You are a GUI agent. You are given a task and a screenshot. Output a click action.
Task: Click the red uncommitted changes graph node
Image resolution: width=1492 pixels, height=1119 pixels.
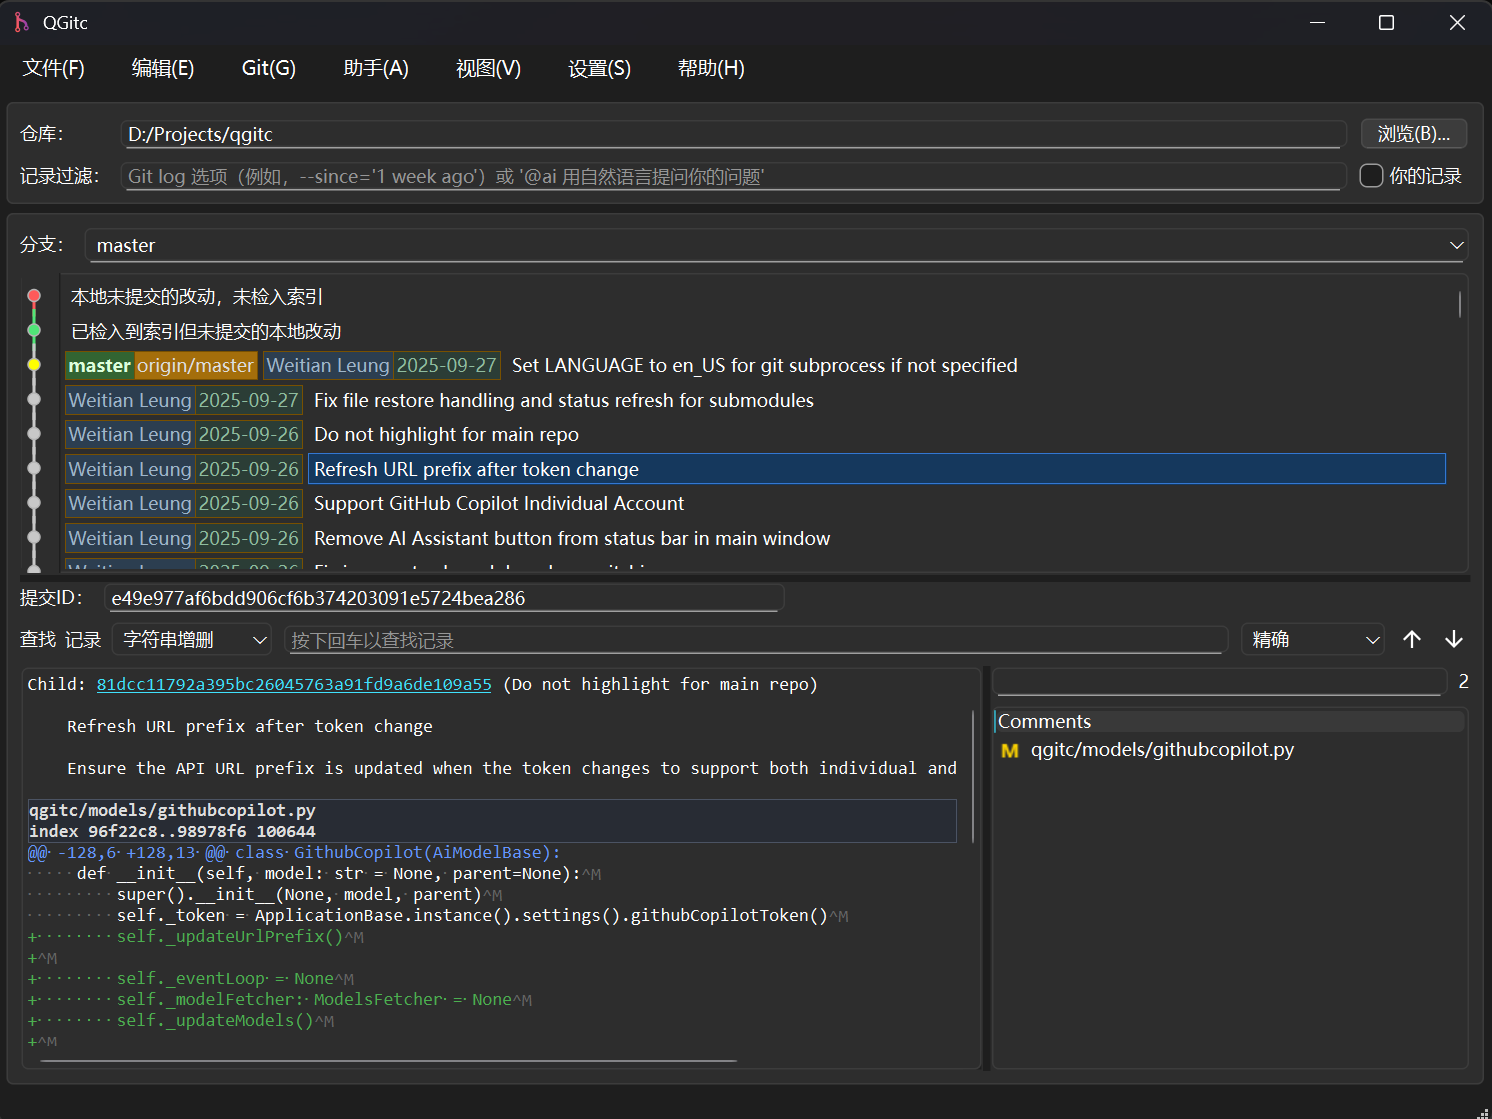click(x=34, y=296)
